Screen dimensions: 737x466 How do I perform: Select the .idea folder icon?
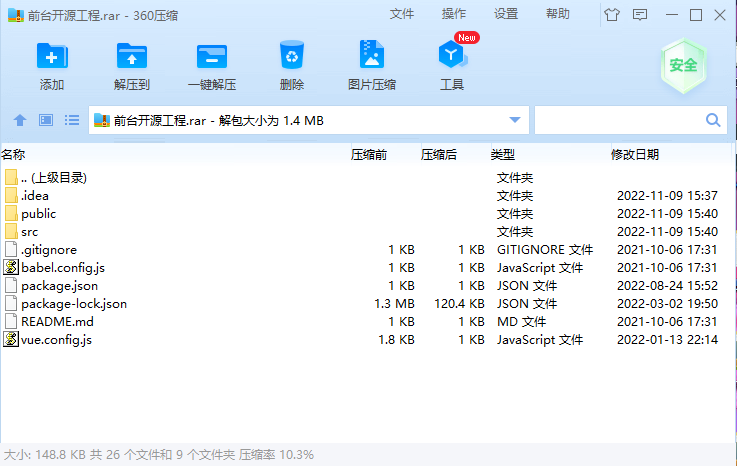(11, 195)
